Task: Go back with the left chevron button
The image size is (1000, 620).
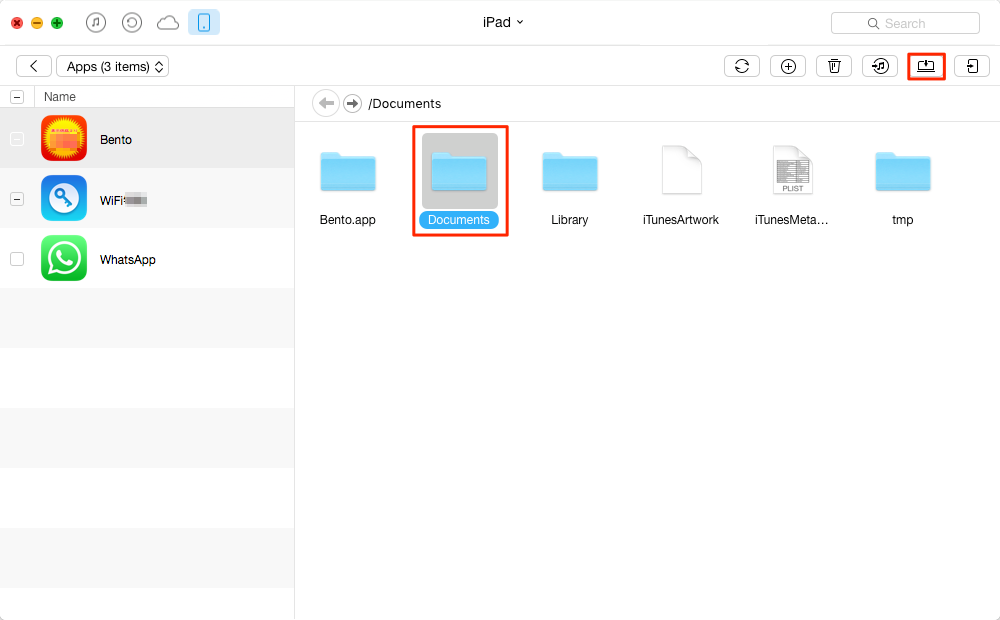Action: [34, 66]
